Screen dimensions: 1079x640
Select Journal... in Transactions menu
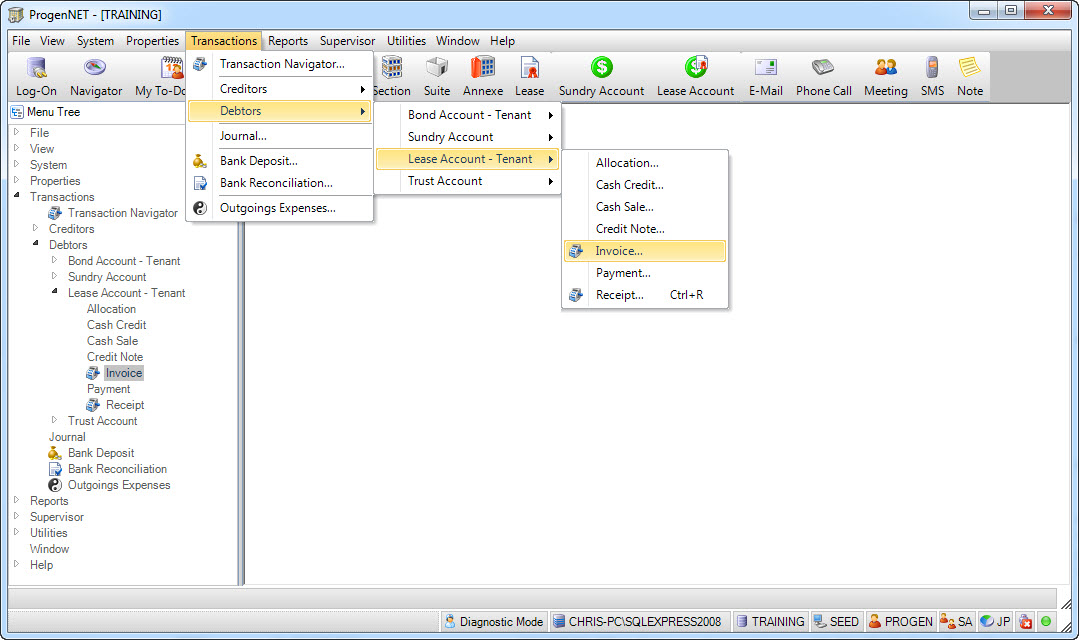click(279, 136)
